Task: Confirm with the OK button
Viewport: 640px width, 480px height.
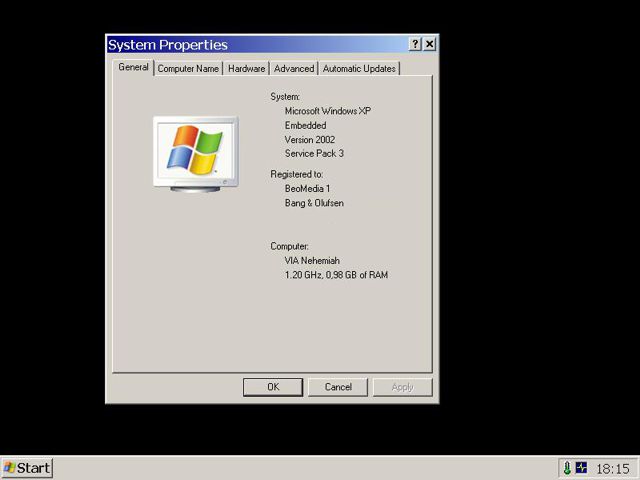Action: 273,387
